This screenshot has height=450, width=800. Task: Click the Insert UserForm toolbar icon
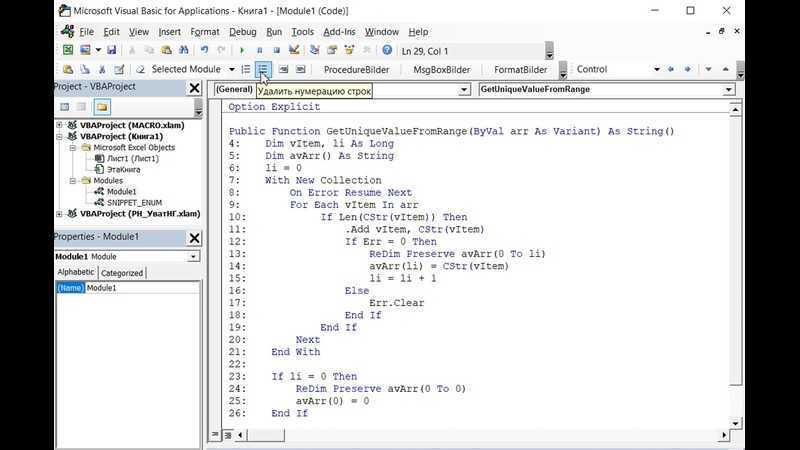[x=85, y=50]
